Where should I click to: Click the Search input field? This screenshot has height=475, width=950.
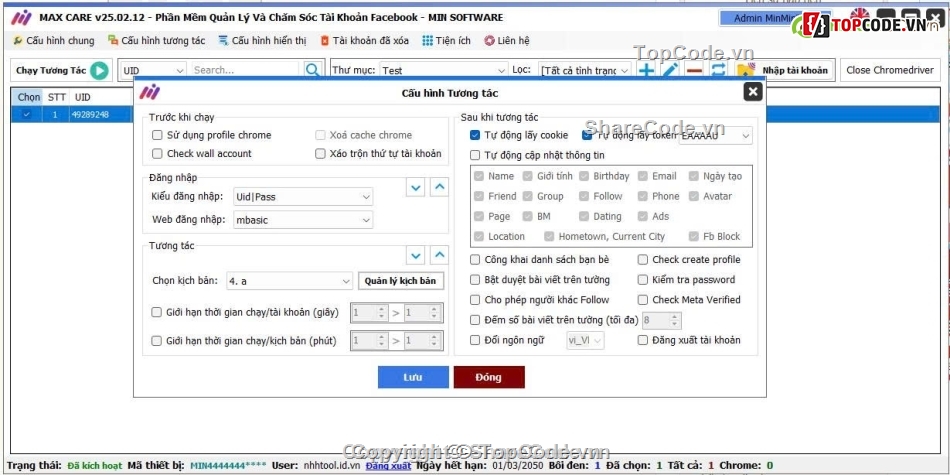point(245,70)
